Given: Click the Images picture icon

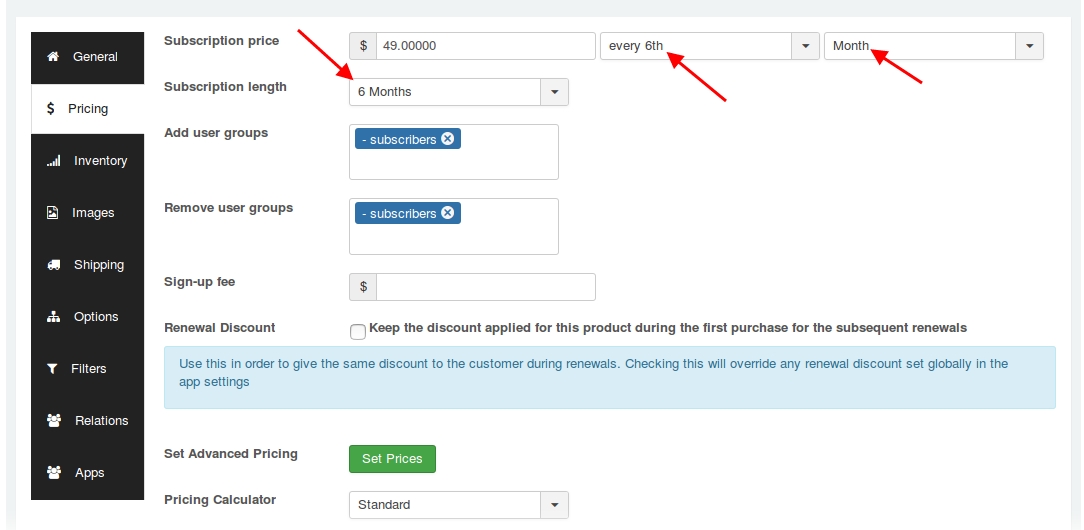Looking at the screenshot, I should pos(53,213).
